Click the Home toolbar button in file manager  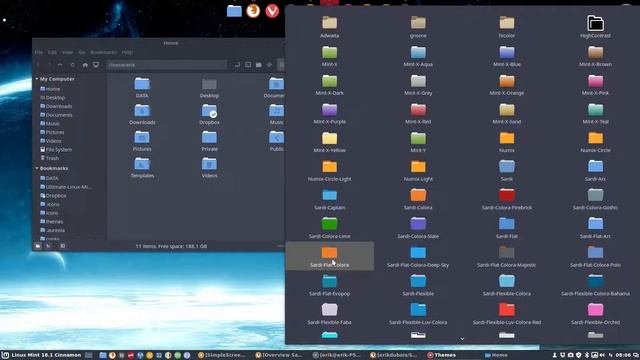click(85, 65)
